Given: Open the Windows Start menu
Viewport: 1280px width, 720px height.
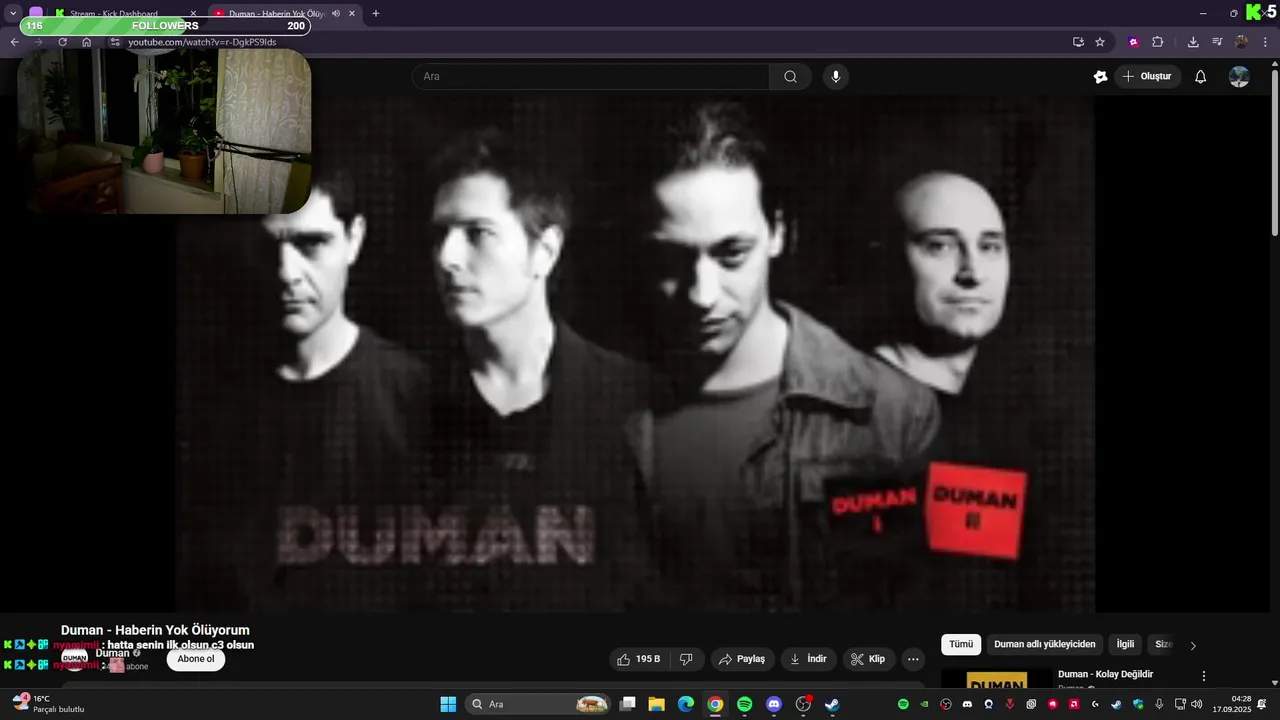Looking at the screenshot, I should click(448, 704).
